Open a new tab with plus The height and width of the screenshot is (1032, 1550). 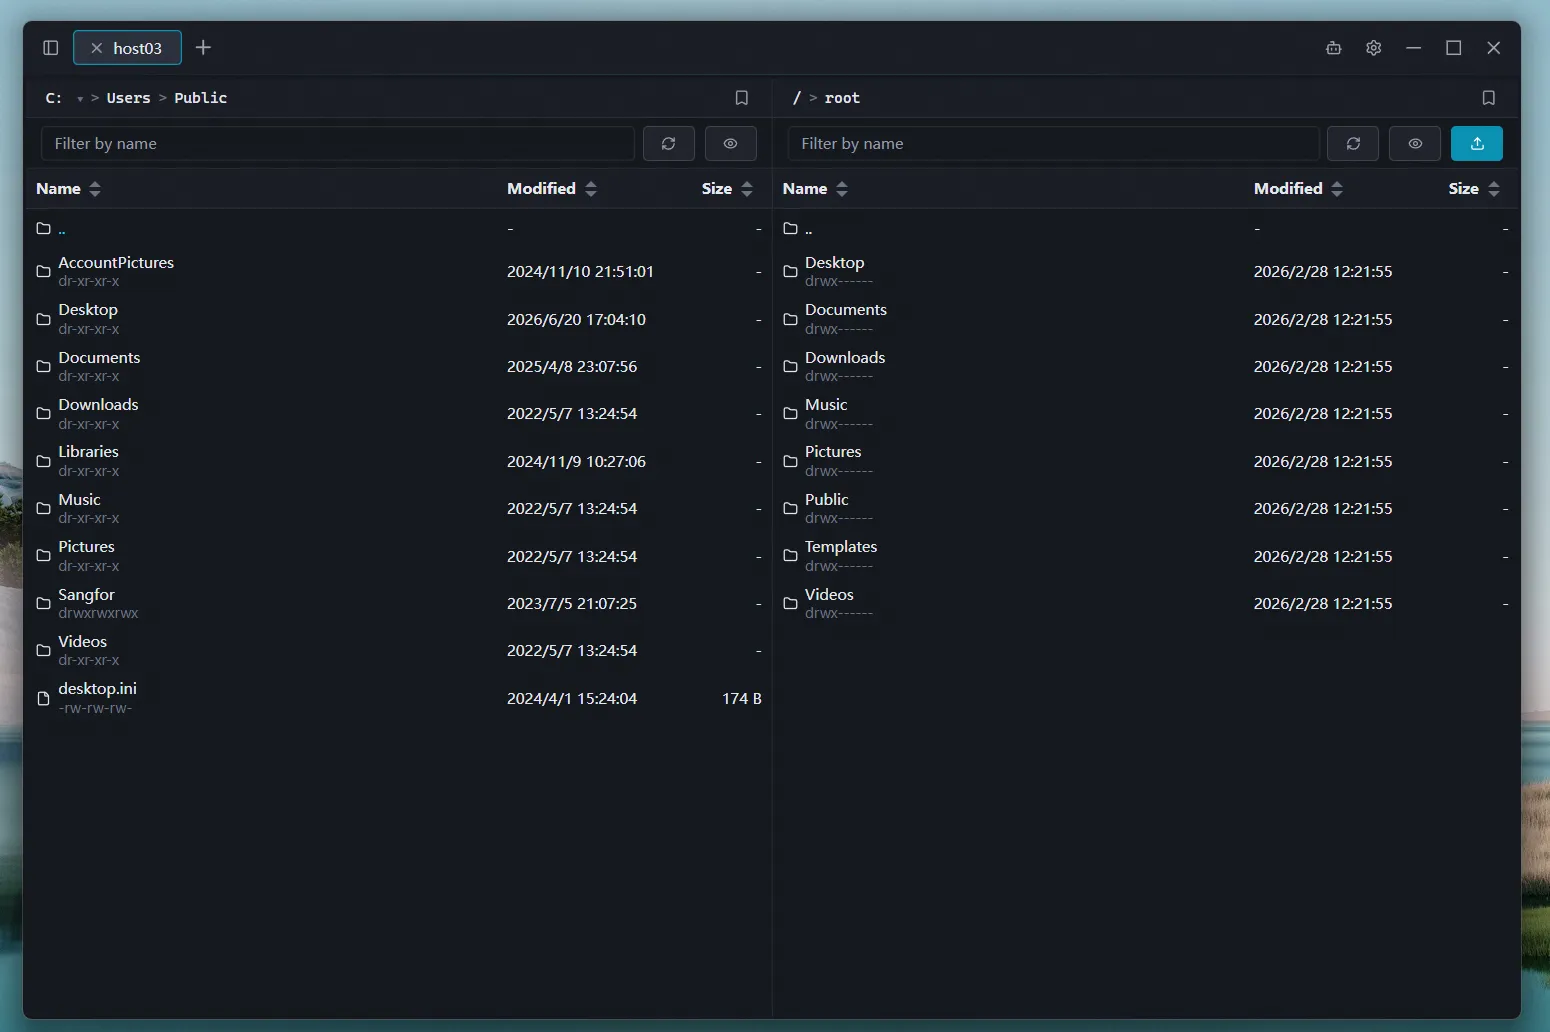click(x=203, y=48)
